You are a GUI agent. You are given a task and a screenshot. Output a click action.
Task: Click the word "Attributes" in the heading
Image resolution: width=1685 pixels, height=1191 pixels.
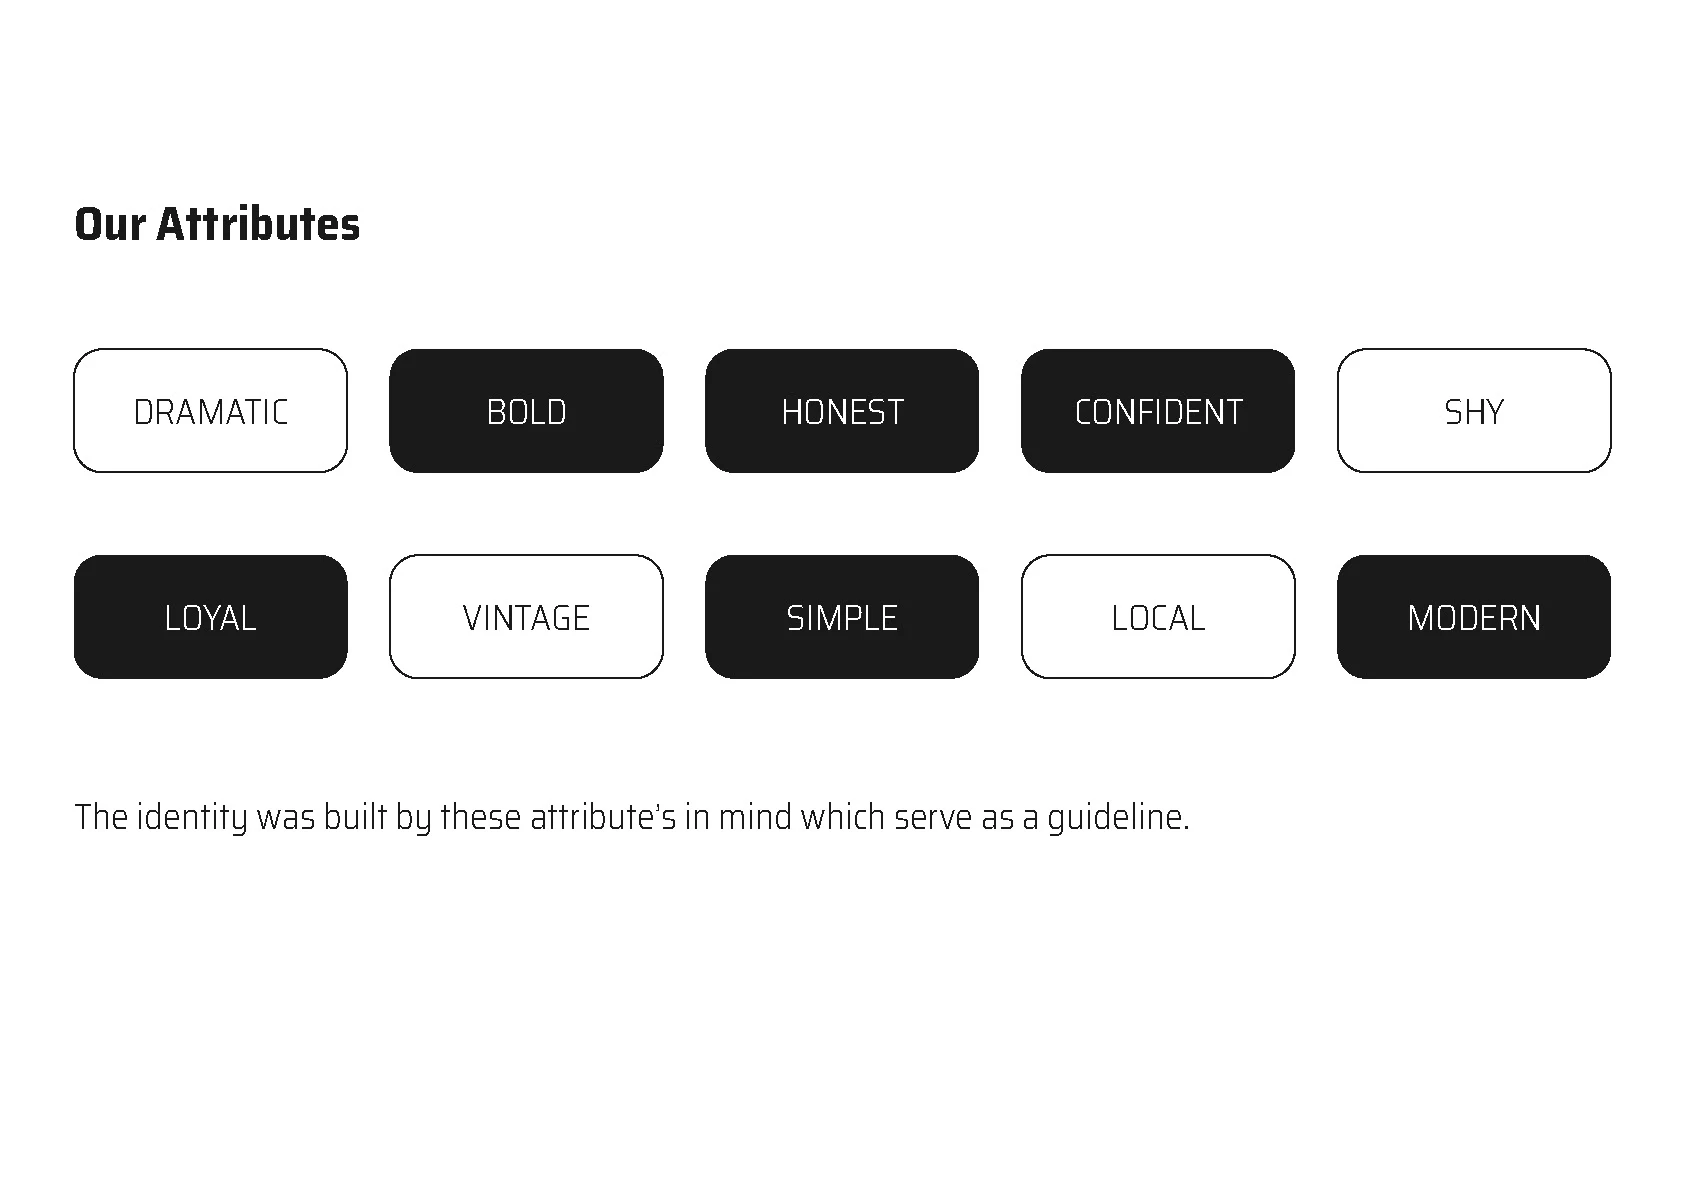258,224
